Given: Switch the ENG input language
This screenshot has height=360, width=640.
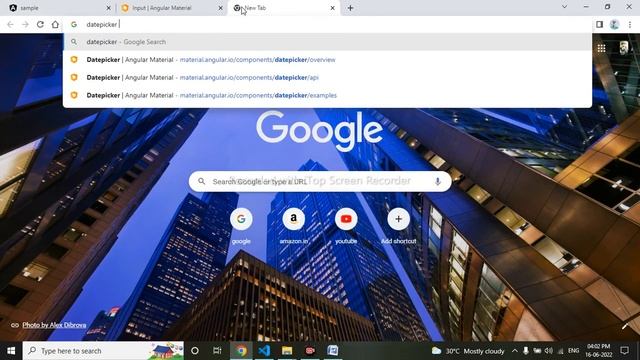Looking at the screenshot, I should coord(573,351).
